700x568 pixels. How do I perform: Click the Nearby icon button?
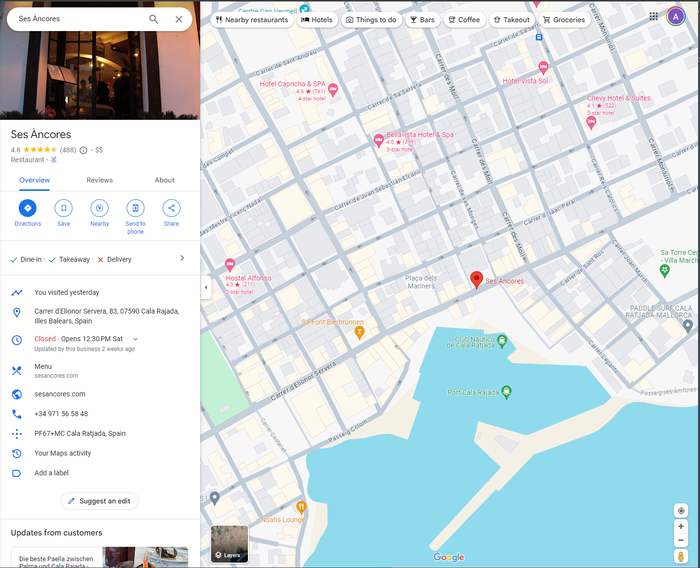point(100,208)
